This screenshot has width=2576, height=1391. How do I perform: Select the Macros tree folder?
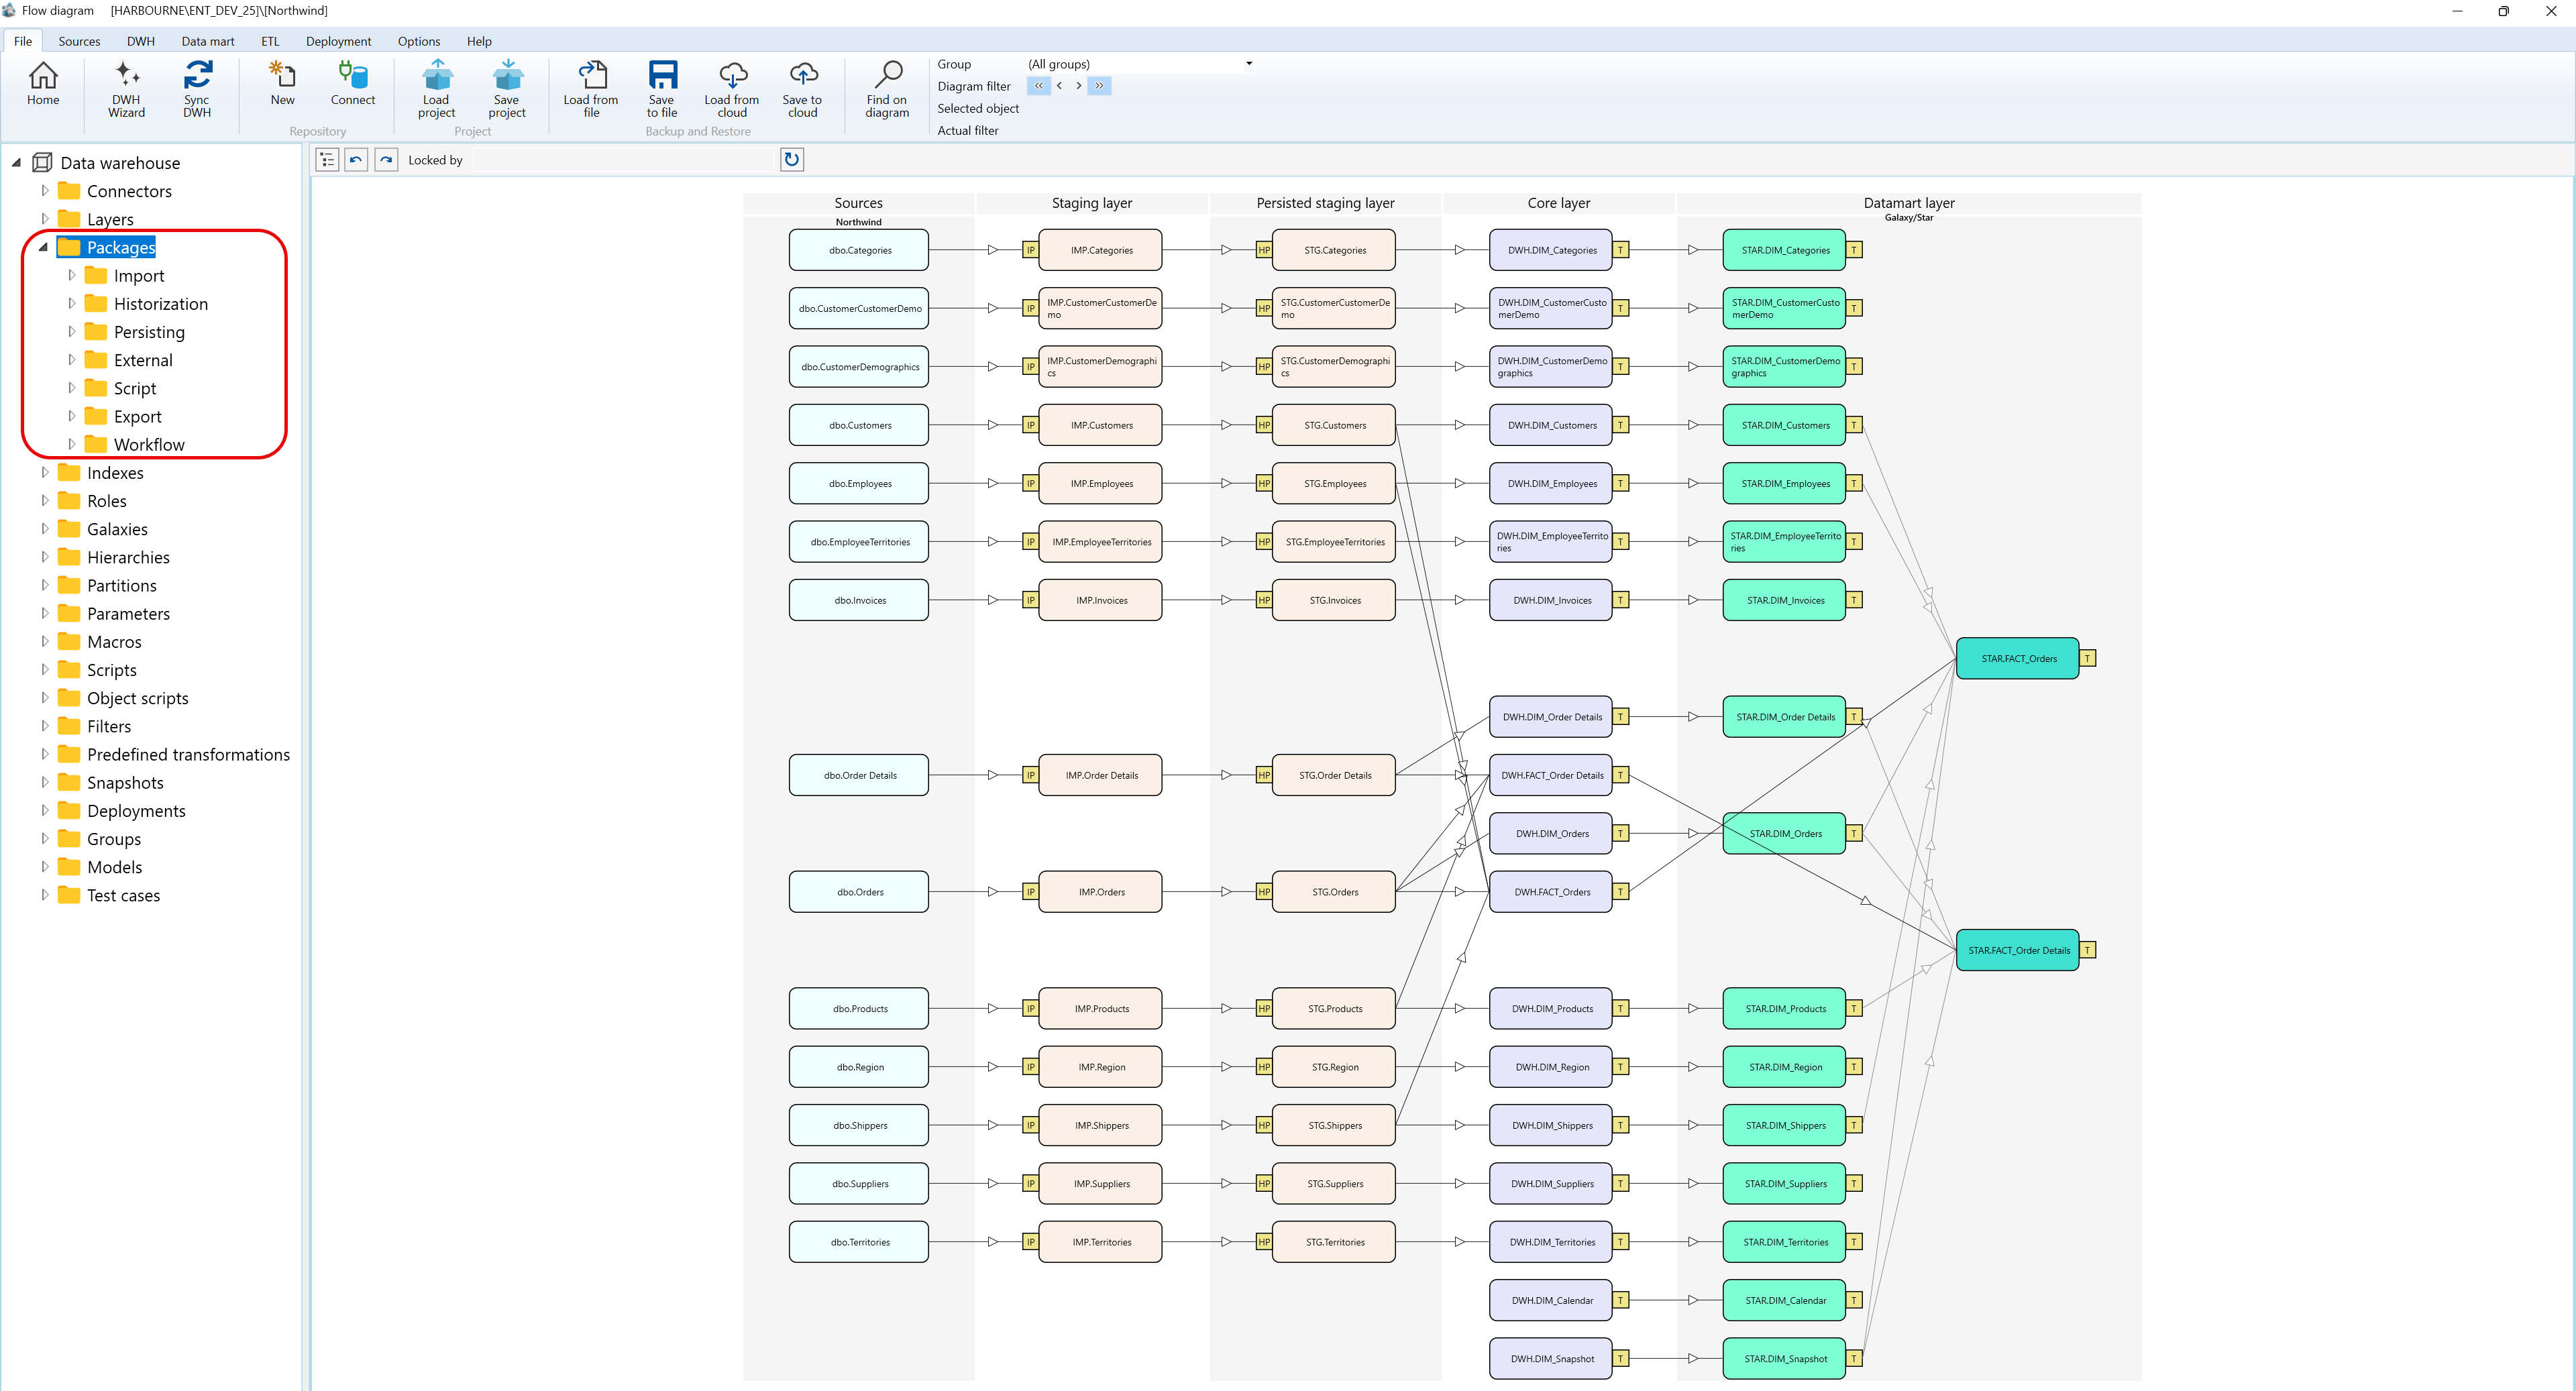[114, 642]
